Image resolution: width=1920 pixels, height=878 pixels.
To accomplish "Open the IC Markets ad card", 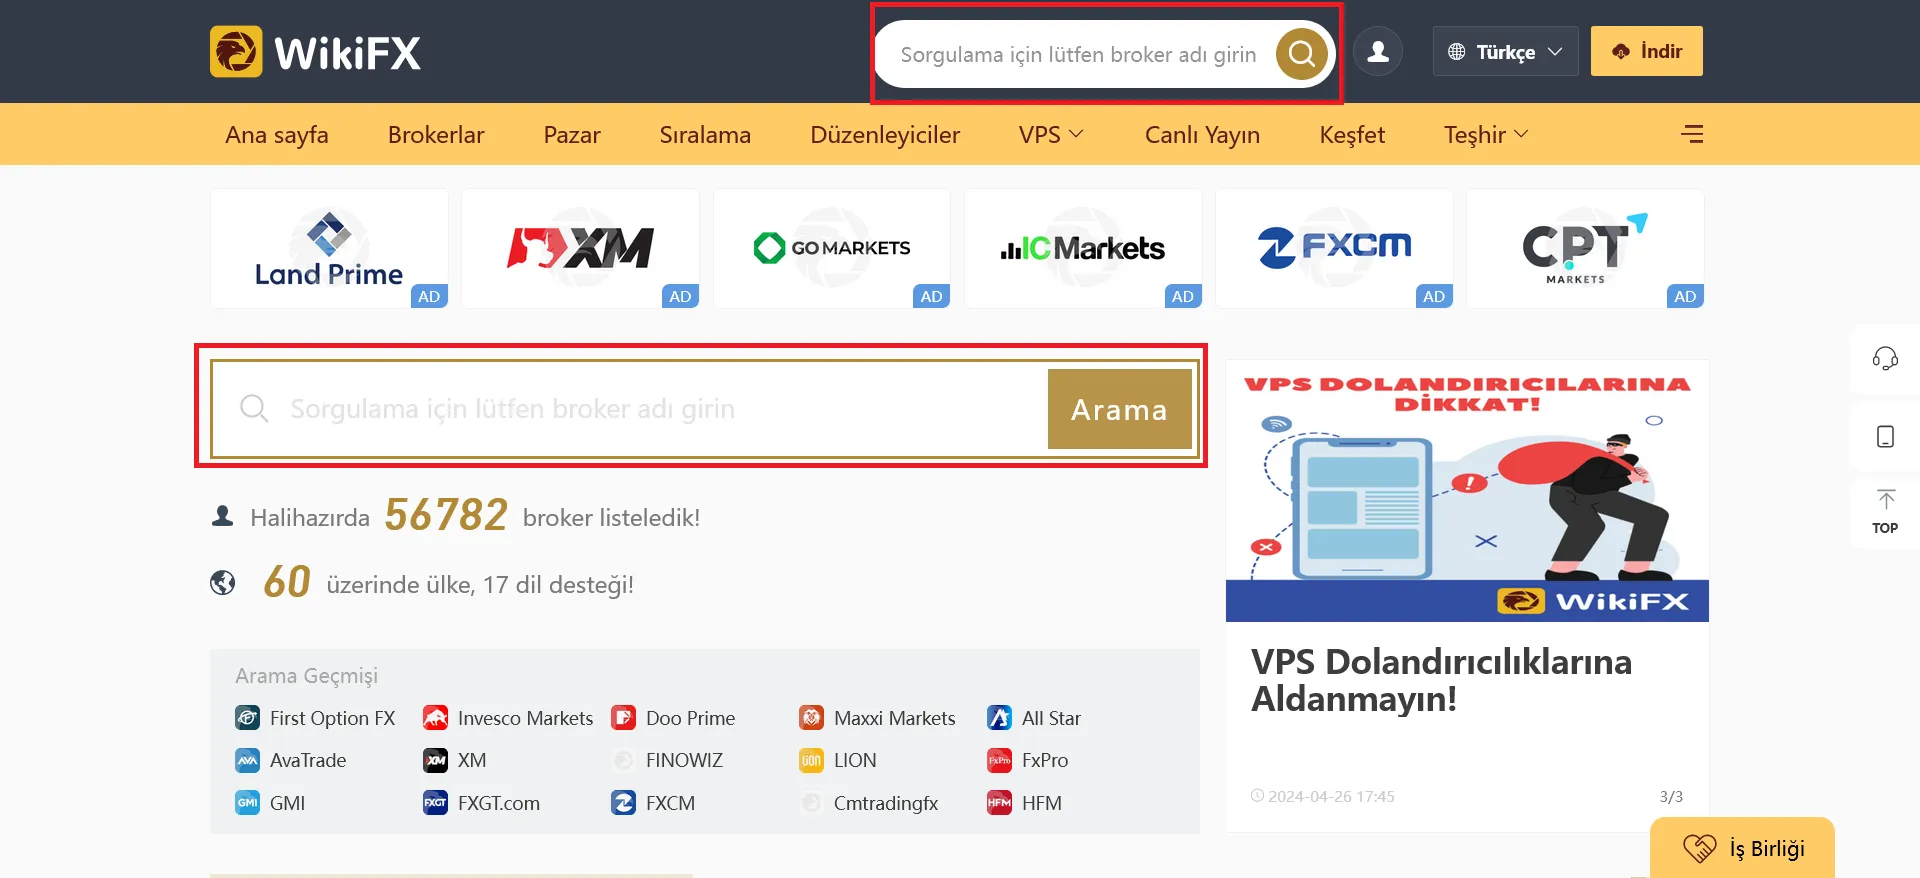I will (x=1083, y=248).
